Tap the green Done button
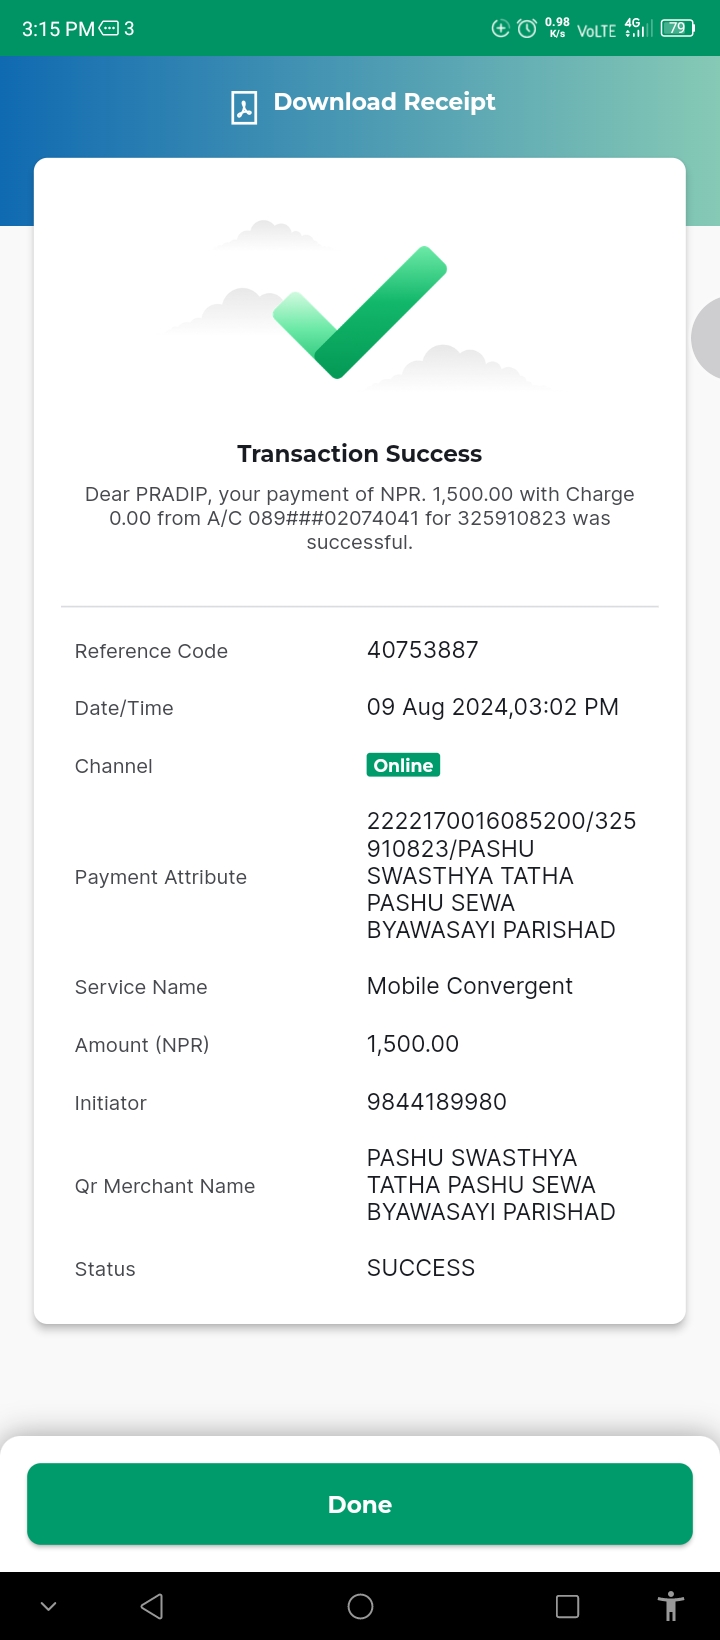 (x=360, y=1504)
